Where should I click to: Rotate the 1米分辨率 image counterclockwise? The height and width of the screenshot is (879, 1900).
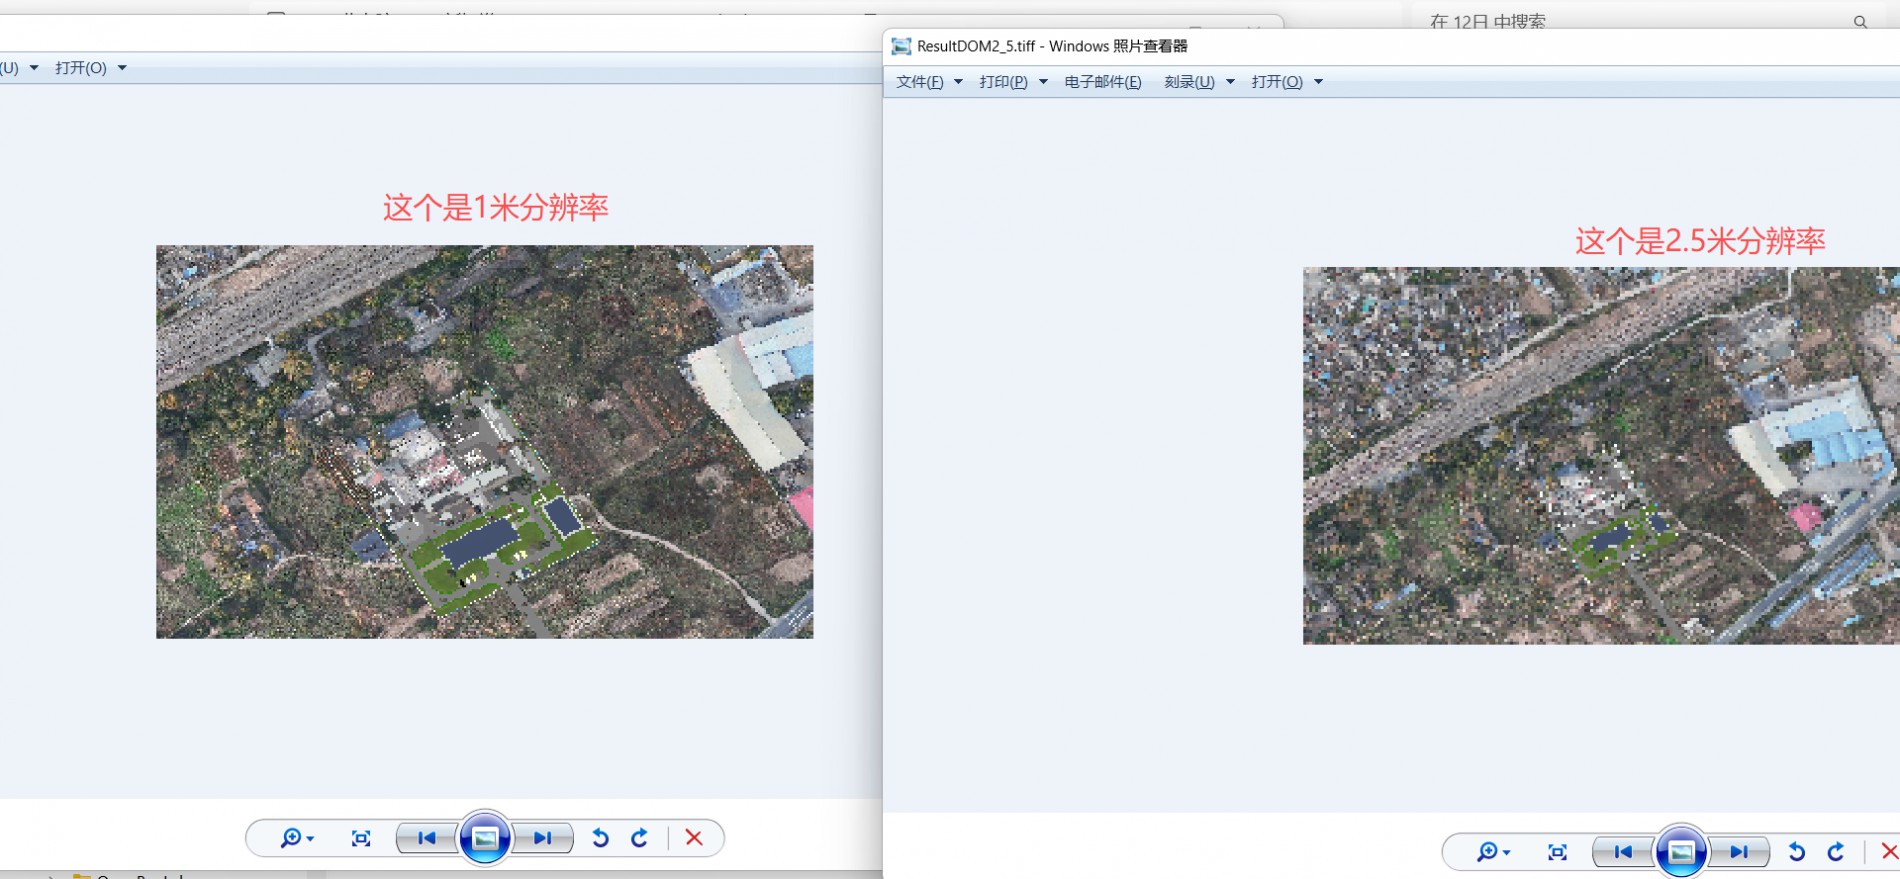point(600,838)
